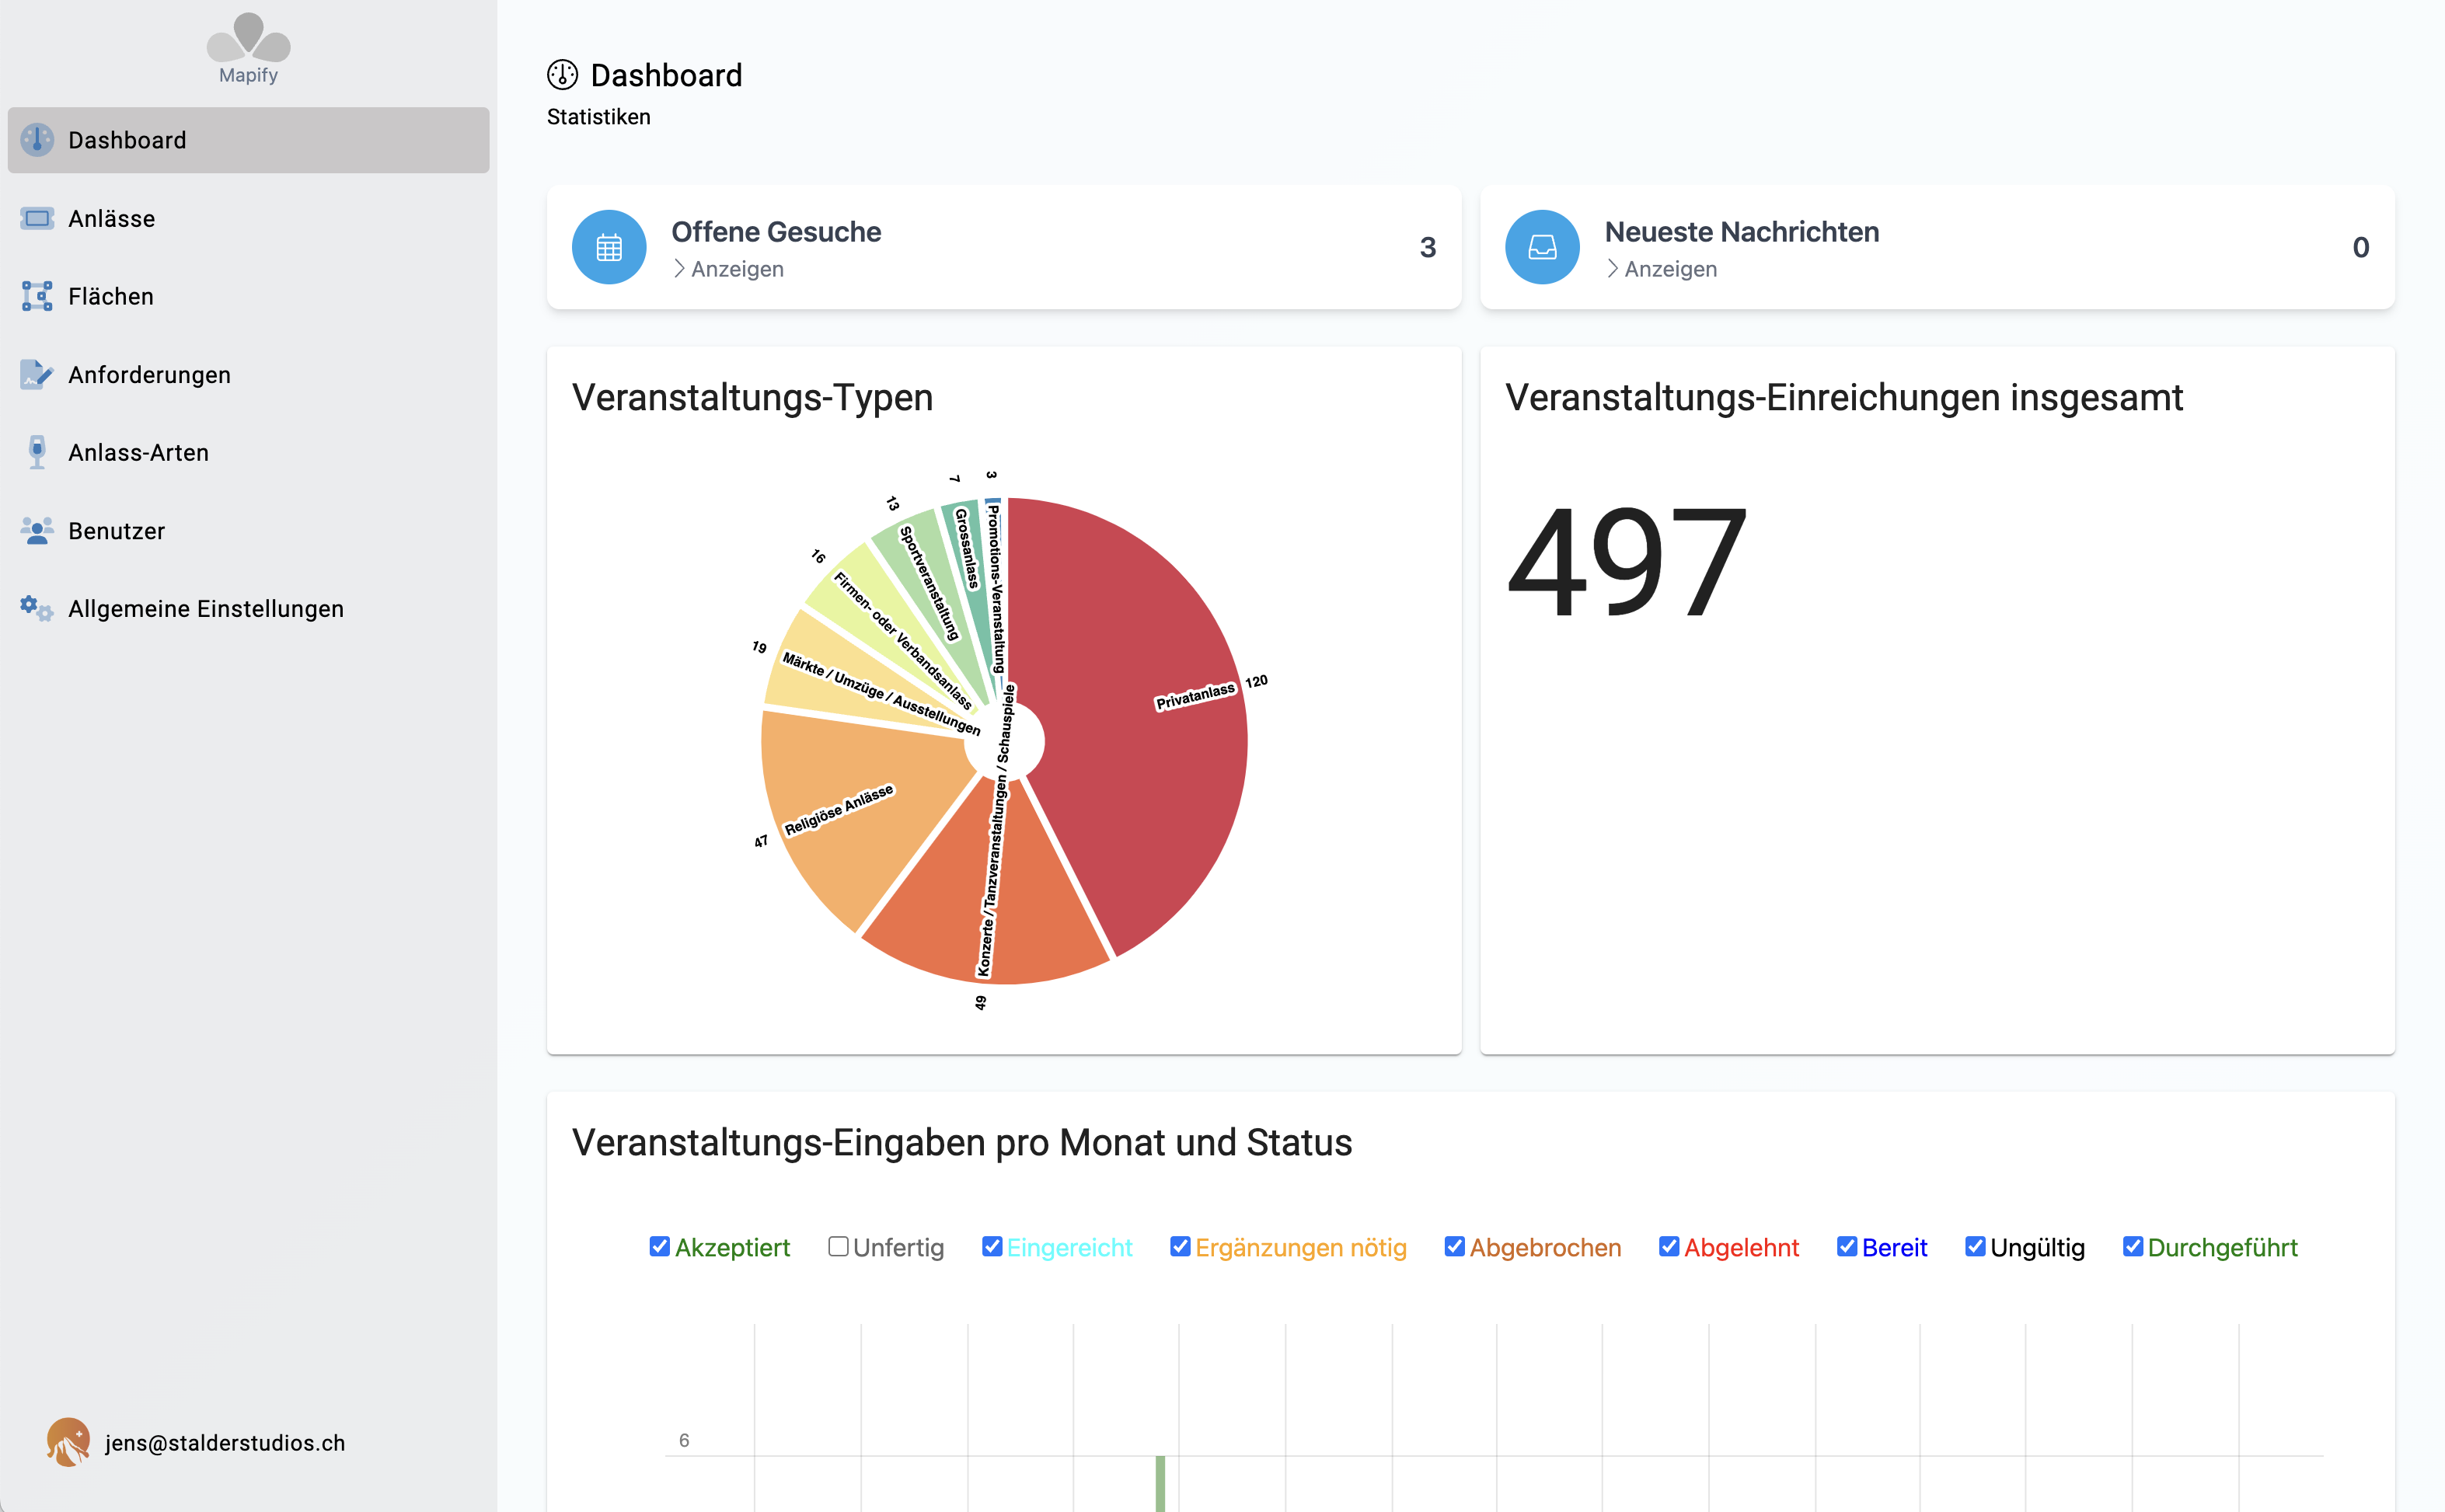Expand Anzeigen under Neueste Nachrichten
This screenshot has width=2445, height=1512.
(1669, 268)
